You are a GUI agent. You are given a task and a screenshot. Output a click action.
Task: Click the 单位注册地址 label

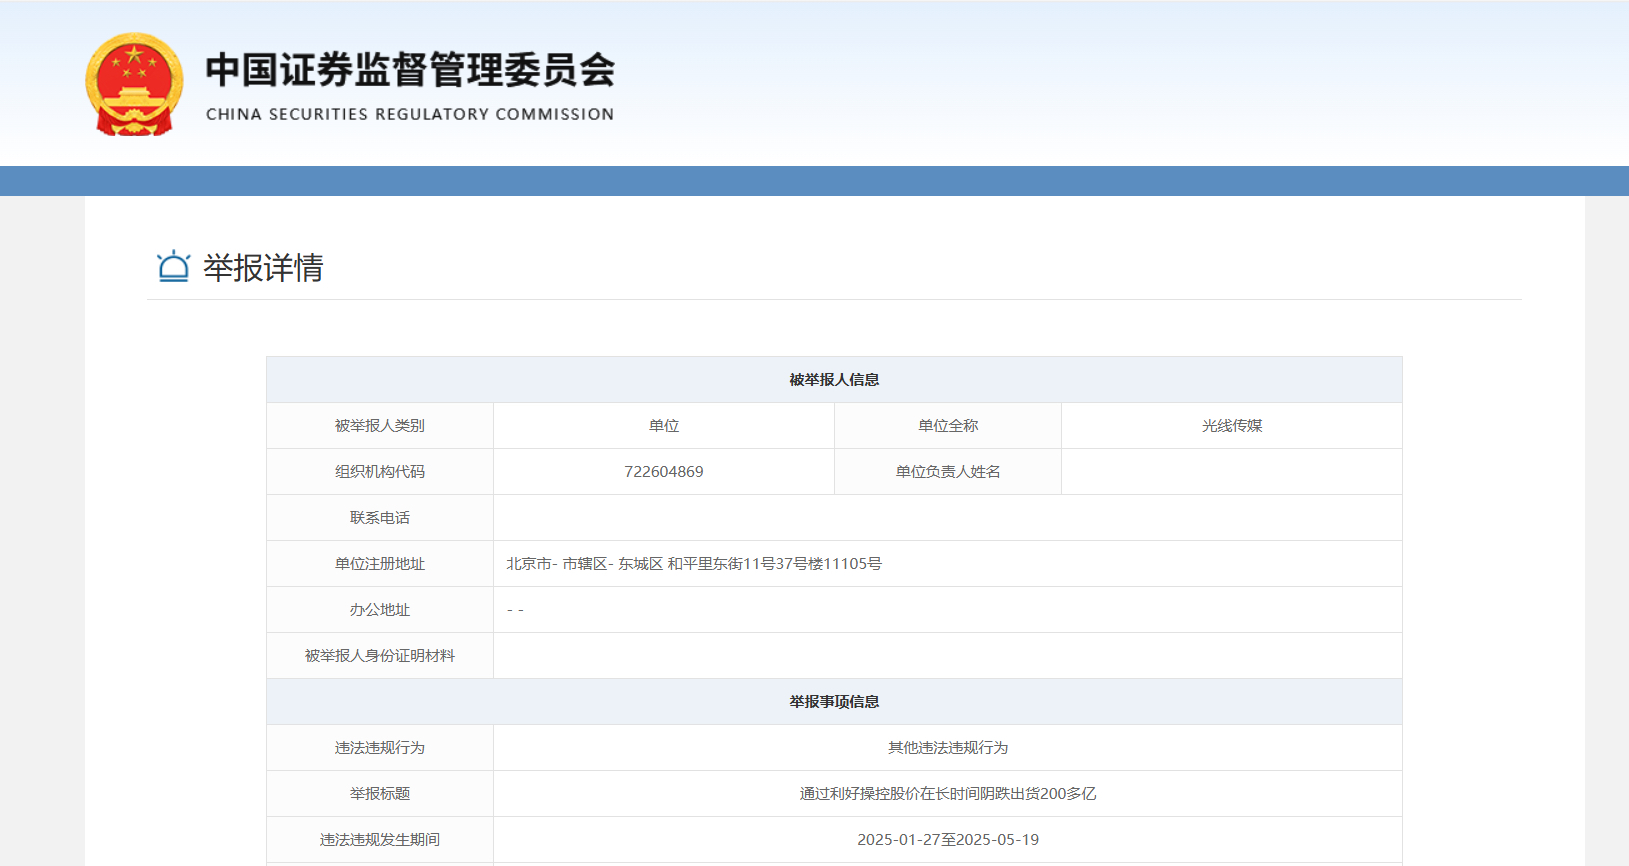(380, 564)
